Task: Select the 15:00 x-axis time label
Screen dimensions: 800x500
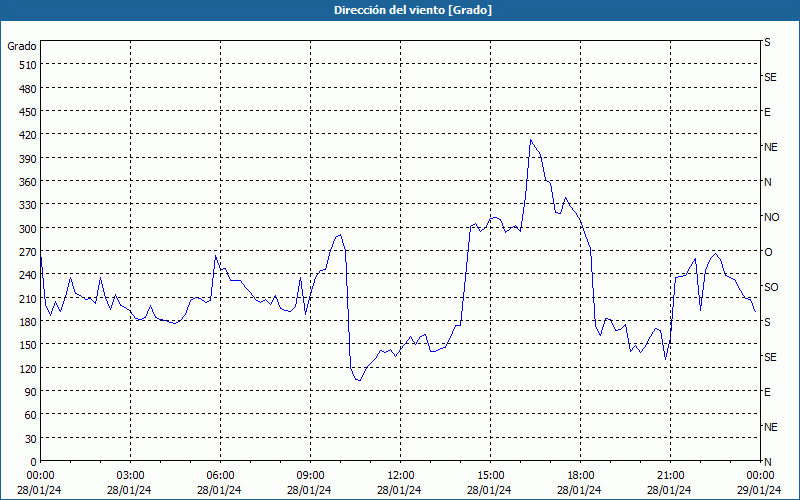Action: click(x=490, y=476)
